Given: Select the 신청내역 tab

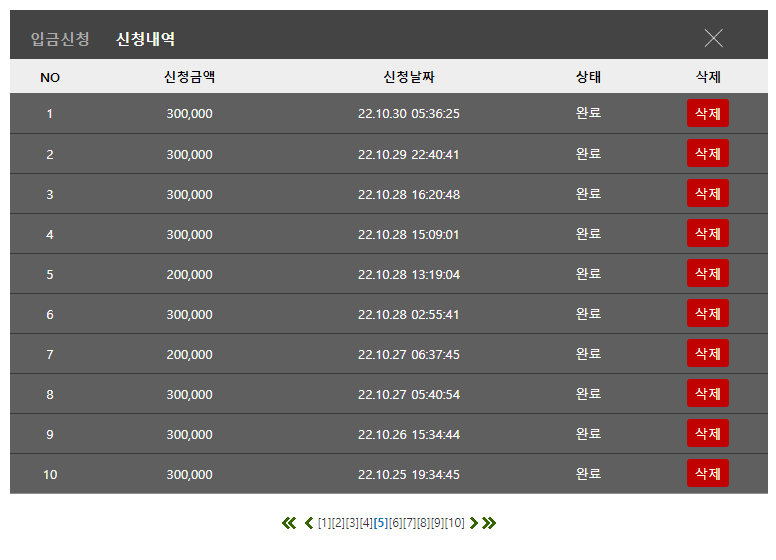Looking at the screenshot, I should coord(145,39).
